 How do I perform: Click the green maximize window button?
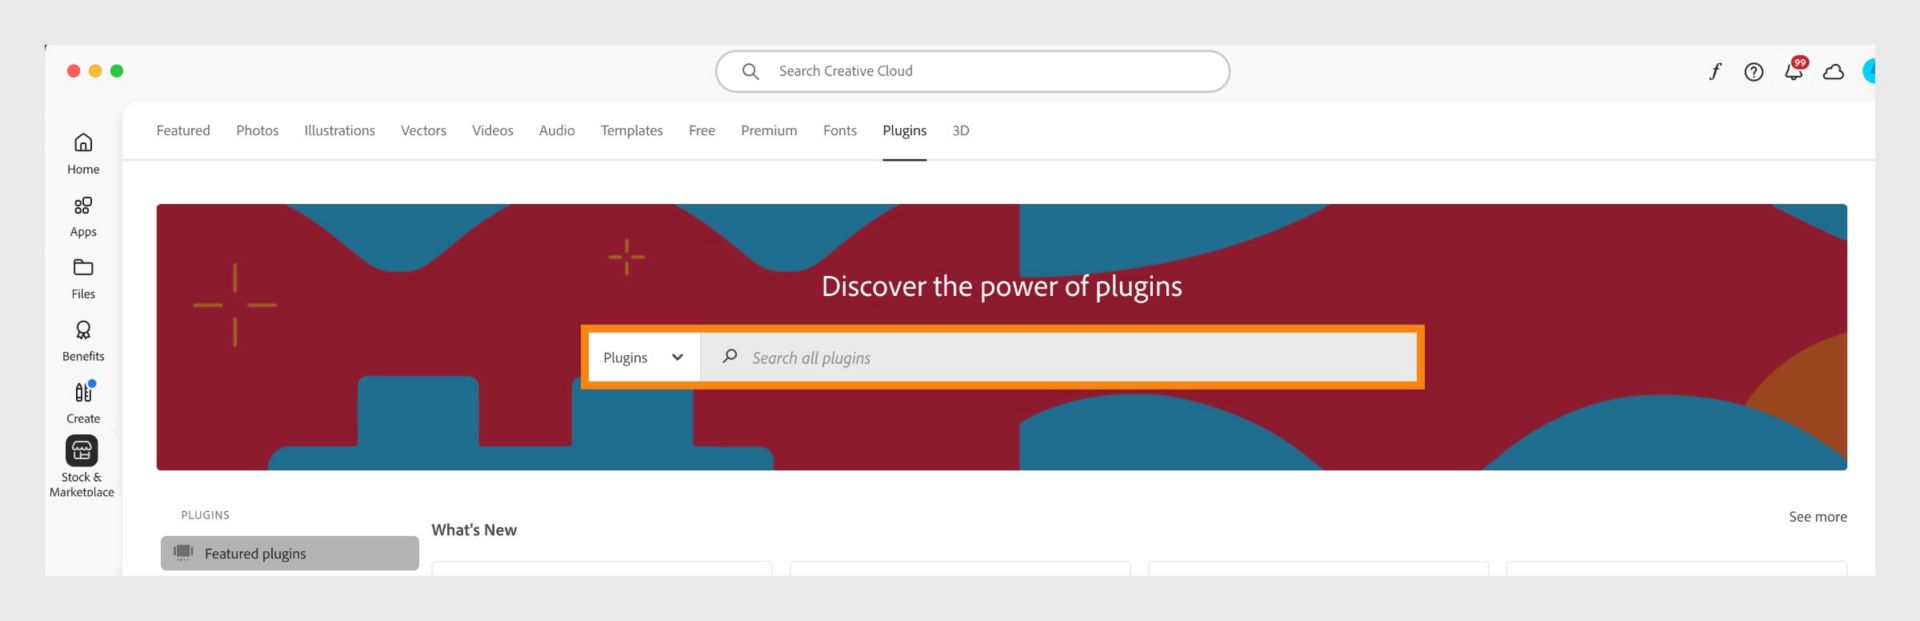117,71
